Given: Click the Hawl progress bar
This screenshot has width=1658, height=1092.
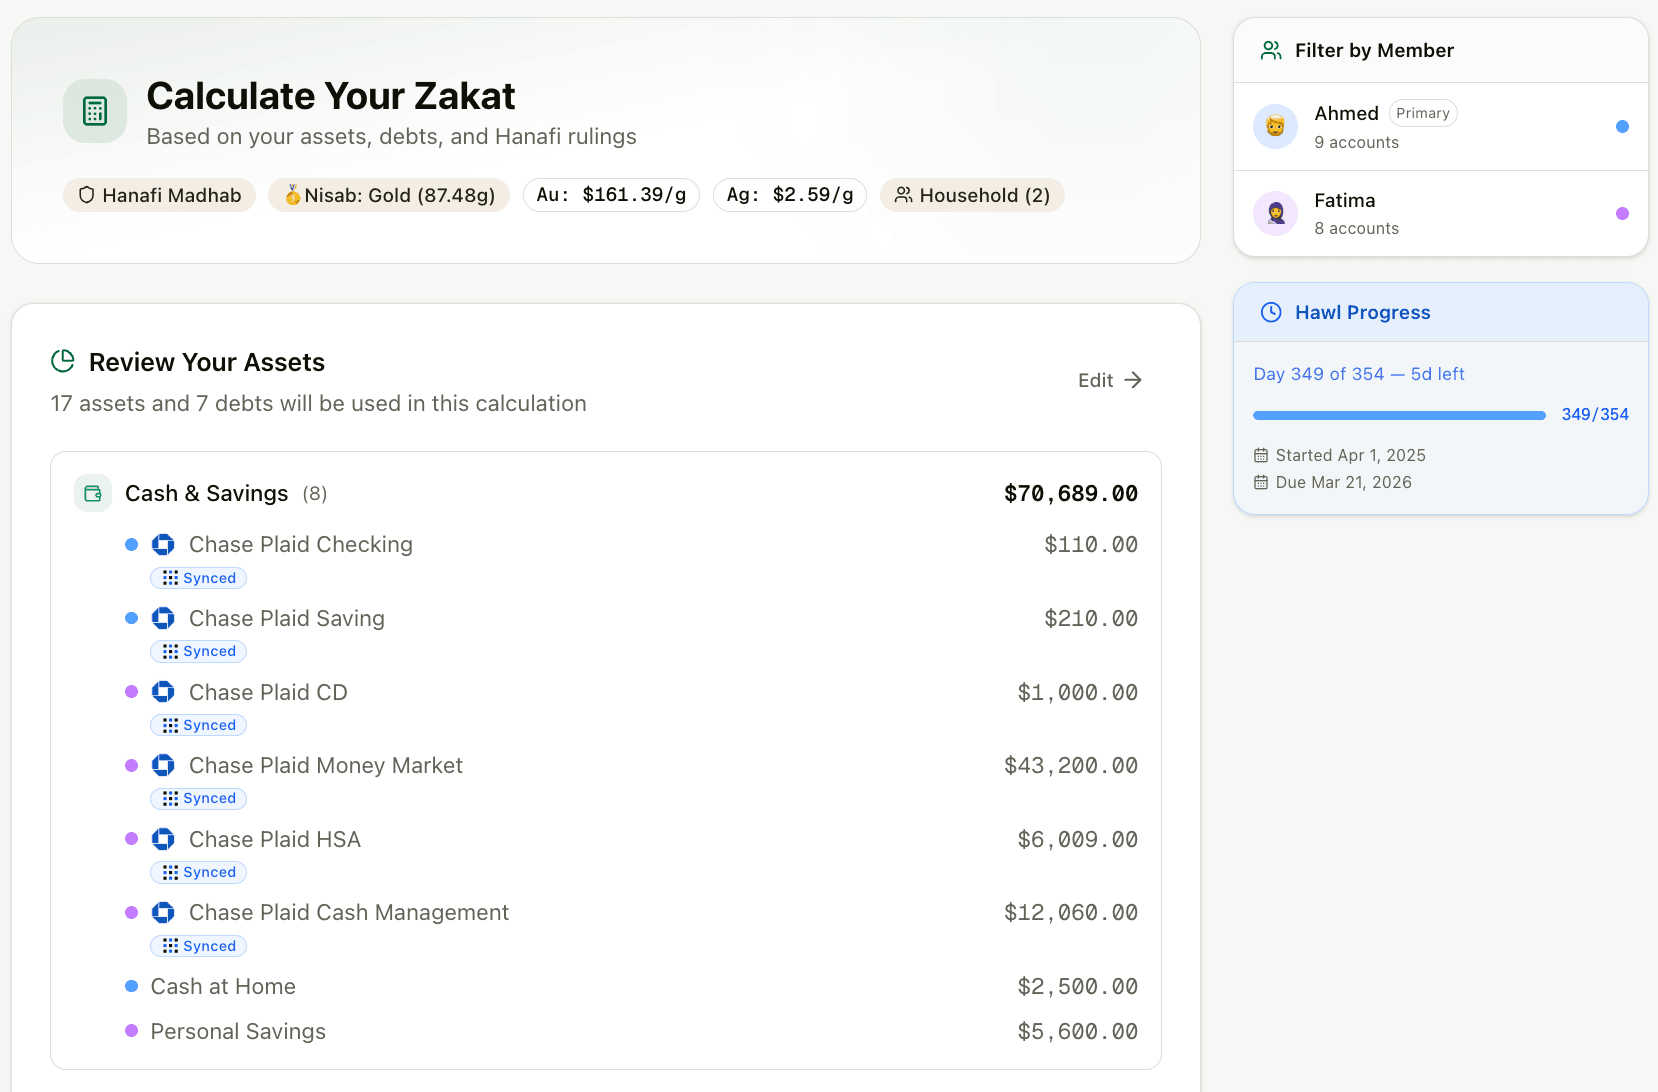Looking at the screenshot, I should tap(1398, 415).
